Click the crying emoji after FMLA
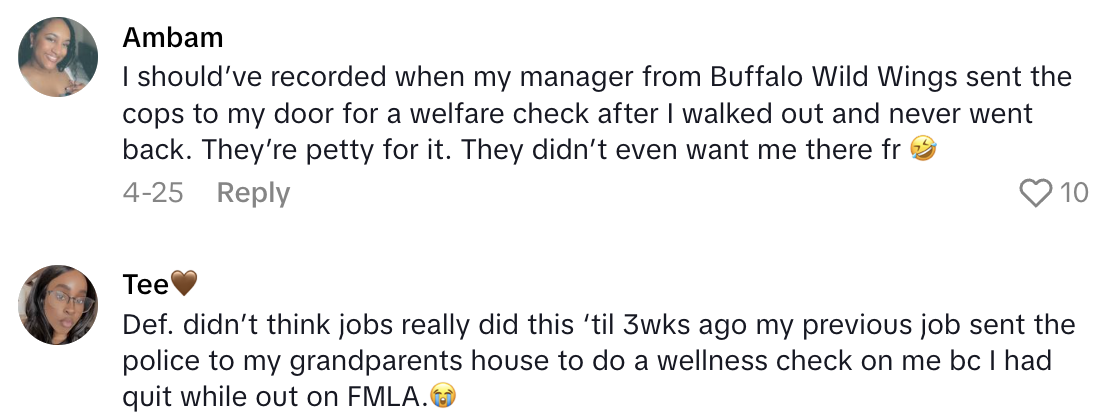The height and width of the screenshot is (420, 1120). point(442,396)
